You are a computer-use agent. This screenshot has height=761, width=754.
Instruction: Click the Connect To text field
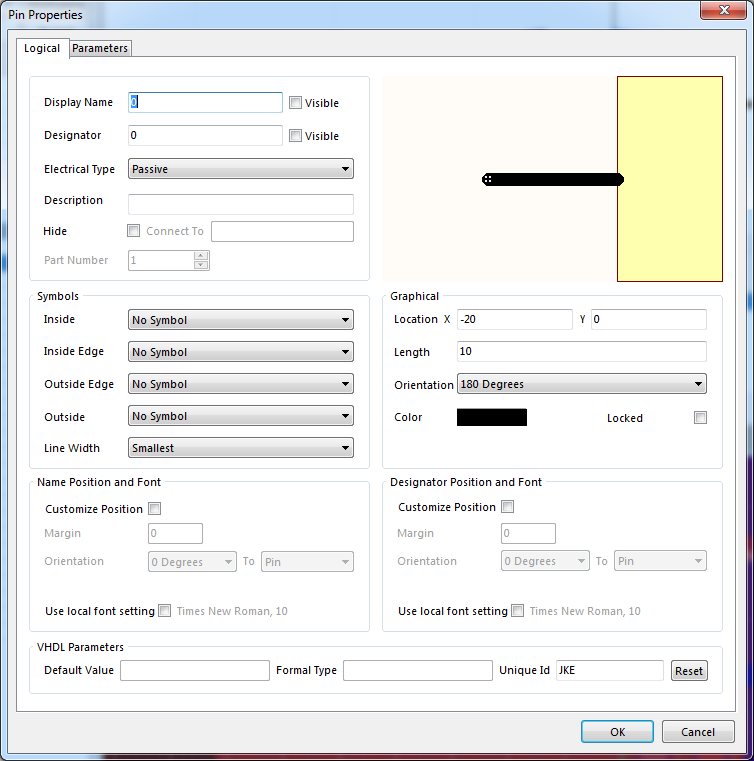[282, 232]
